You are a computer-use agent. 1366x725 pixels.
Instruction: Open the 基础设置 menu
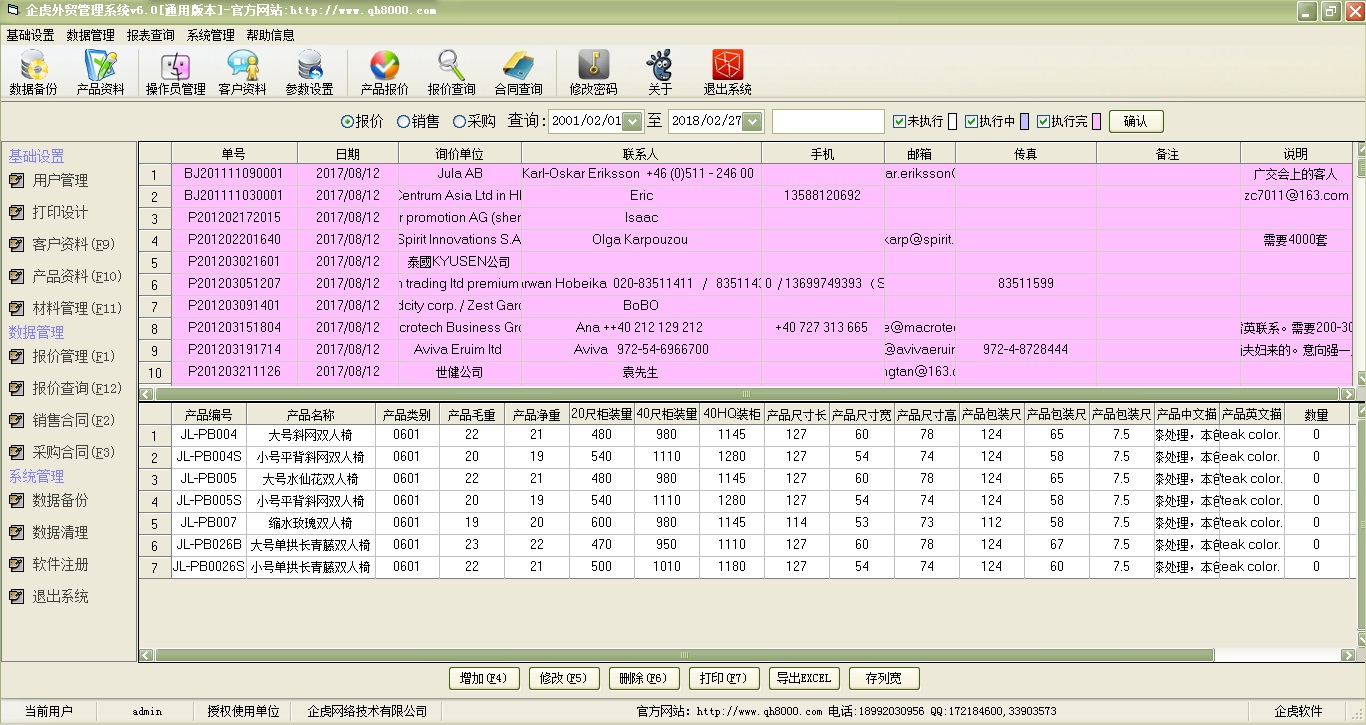(x=30, y=35)
